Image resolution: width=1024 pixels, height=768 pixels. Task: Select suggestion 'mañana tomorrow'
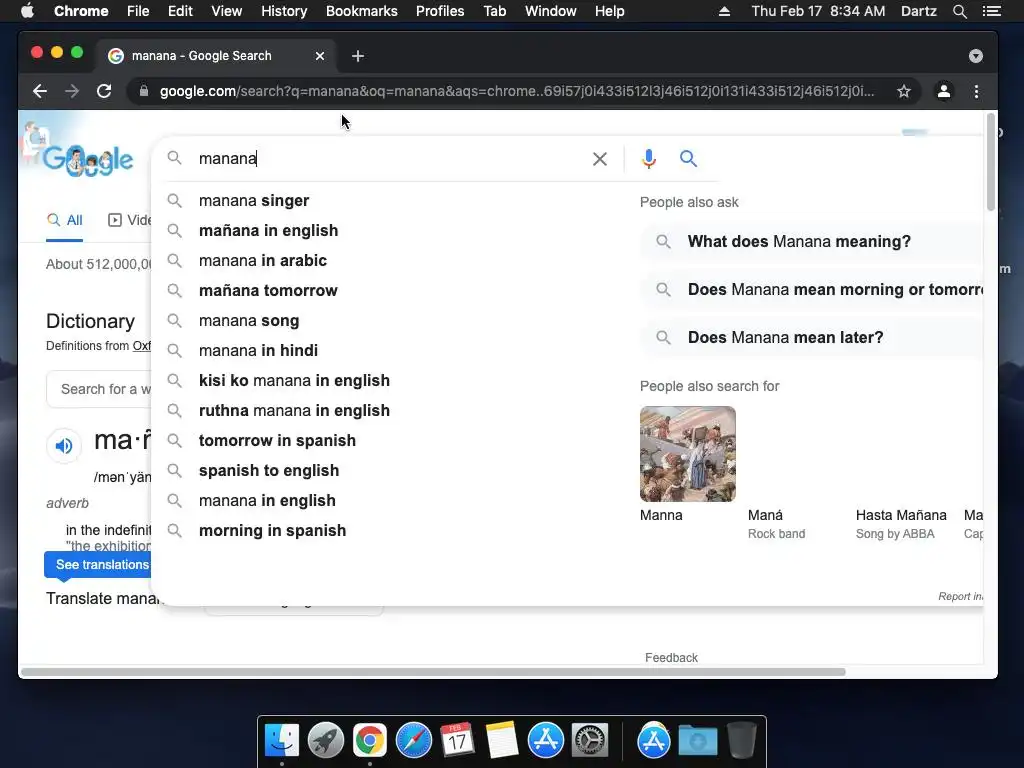[x=268, y=291]
